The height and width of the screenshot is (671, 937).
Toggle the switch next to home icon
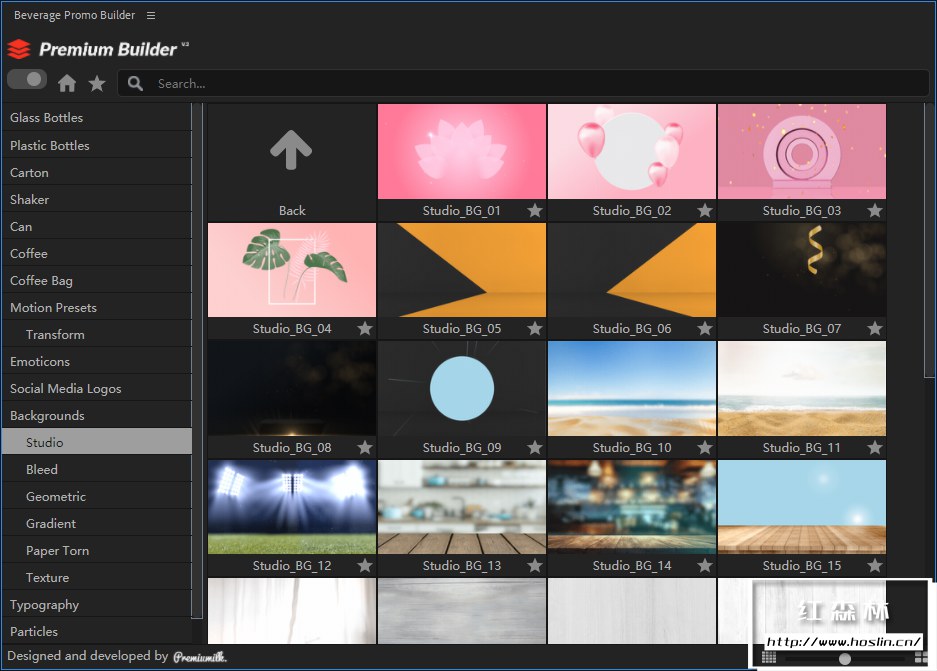tap(27, 79)
